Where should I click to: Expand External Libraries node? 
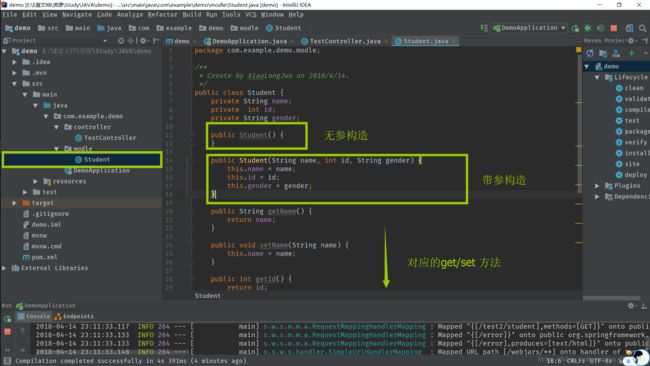(4, 268)
